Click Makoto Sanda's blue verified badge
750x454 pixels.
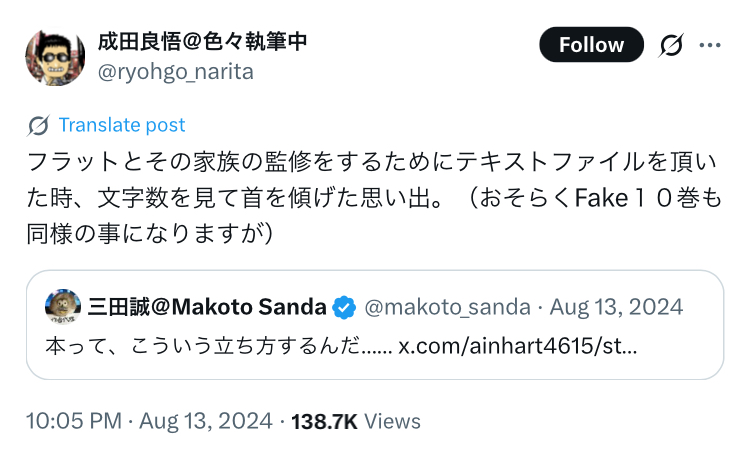pos(343,306)
